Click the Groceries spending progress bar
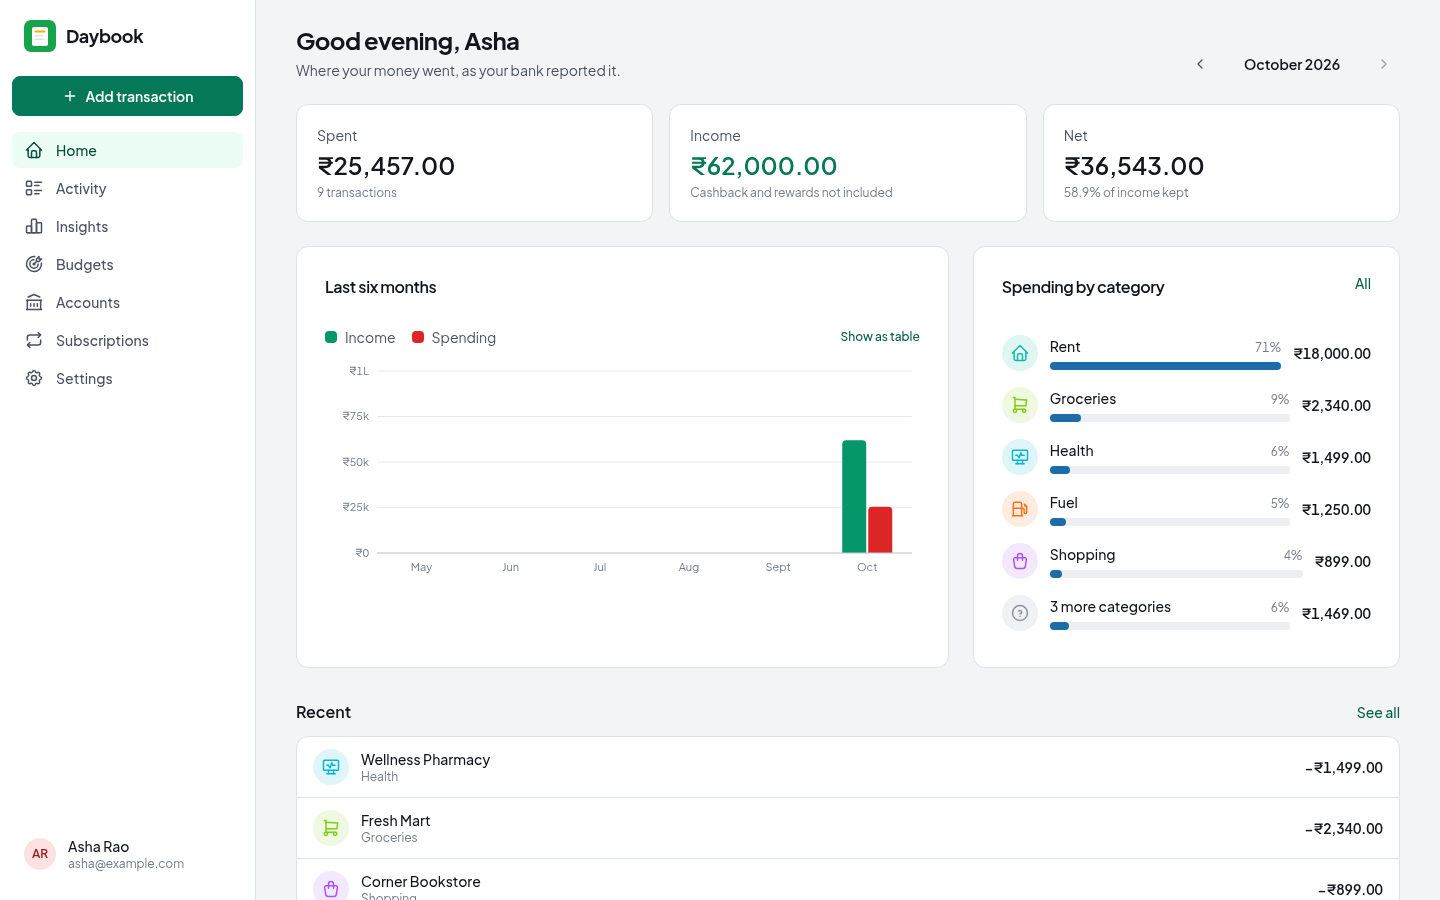The image size is (1440, 900). click(x=1170, y=418)
